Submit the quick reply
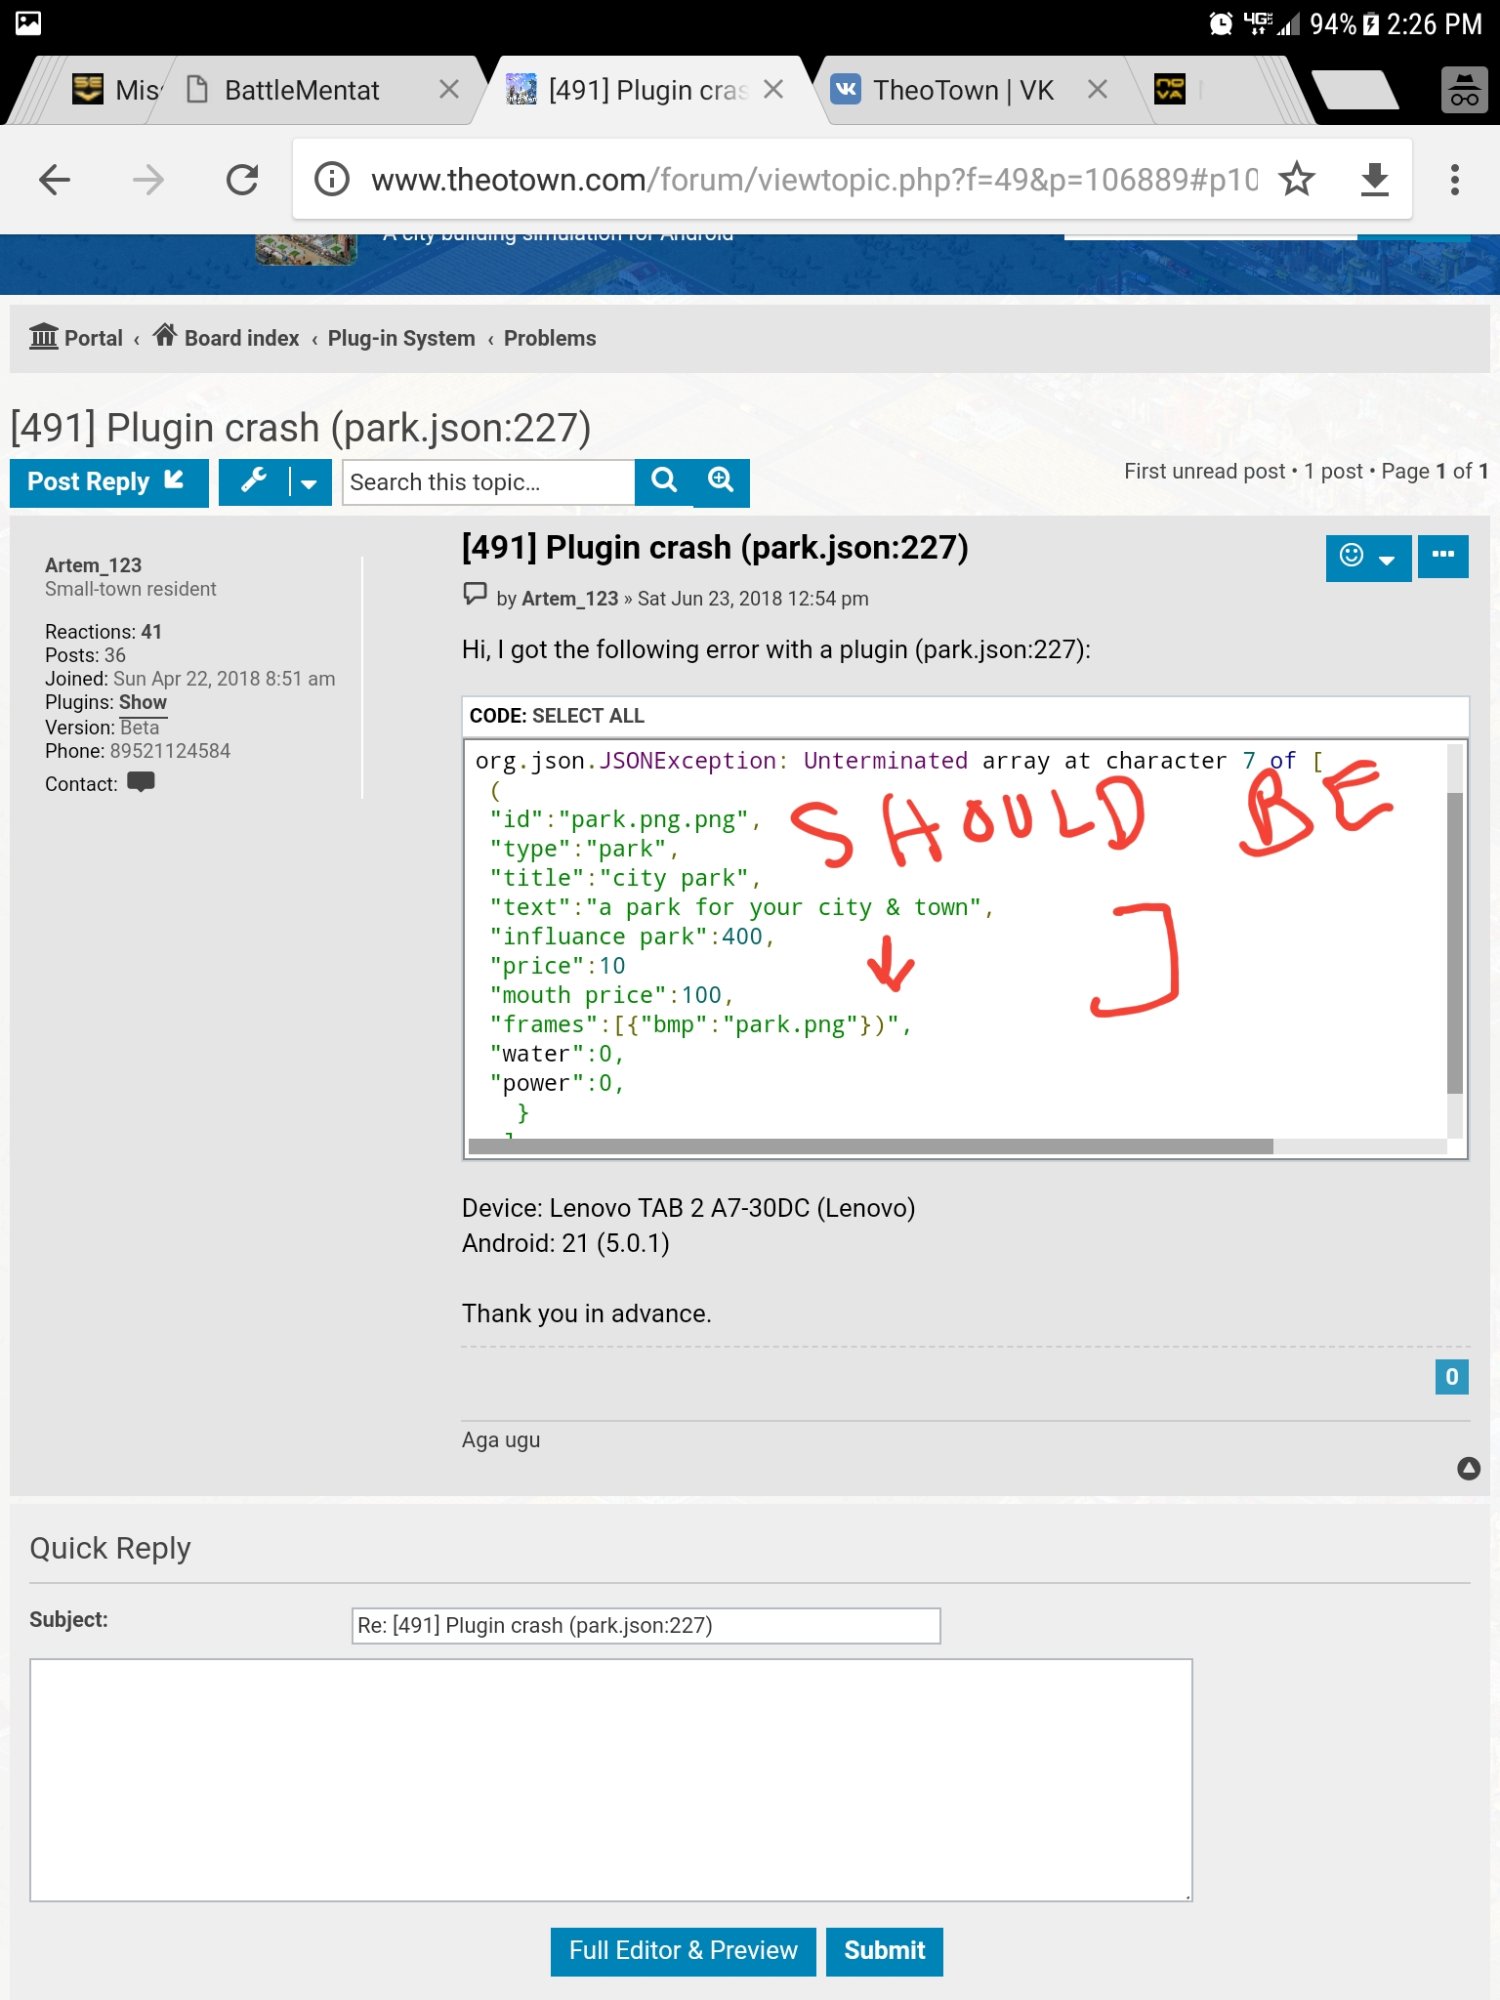The image size is (1500, 2000). 884,1951
